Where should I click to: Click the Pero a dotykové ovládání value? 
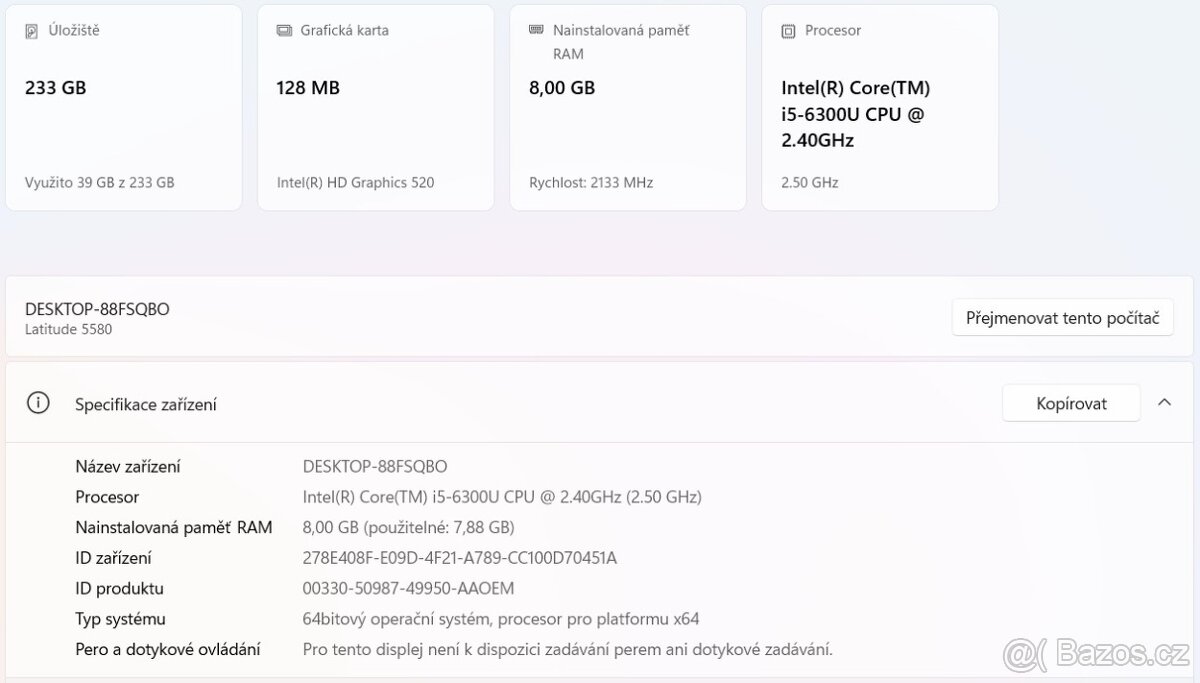pos(567,650)
